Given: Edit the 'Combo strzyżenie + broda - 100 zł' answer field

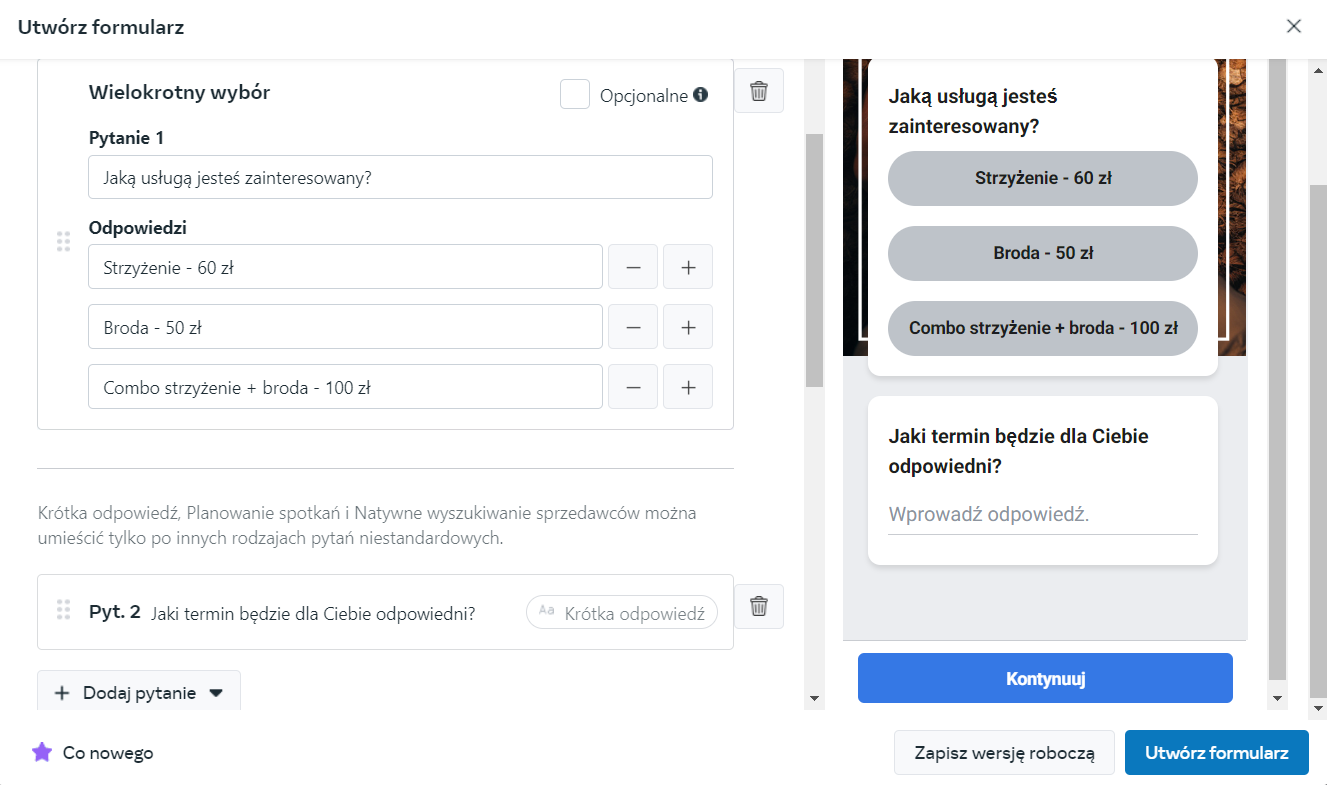Looking at the screenshot, I should [x=345, y=387].
